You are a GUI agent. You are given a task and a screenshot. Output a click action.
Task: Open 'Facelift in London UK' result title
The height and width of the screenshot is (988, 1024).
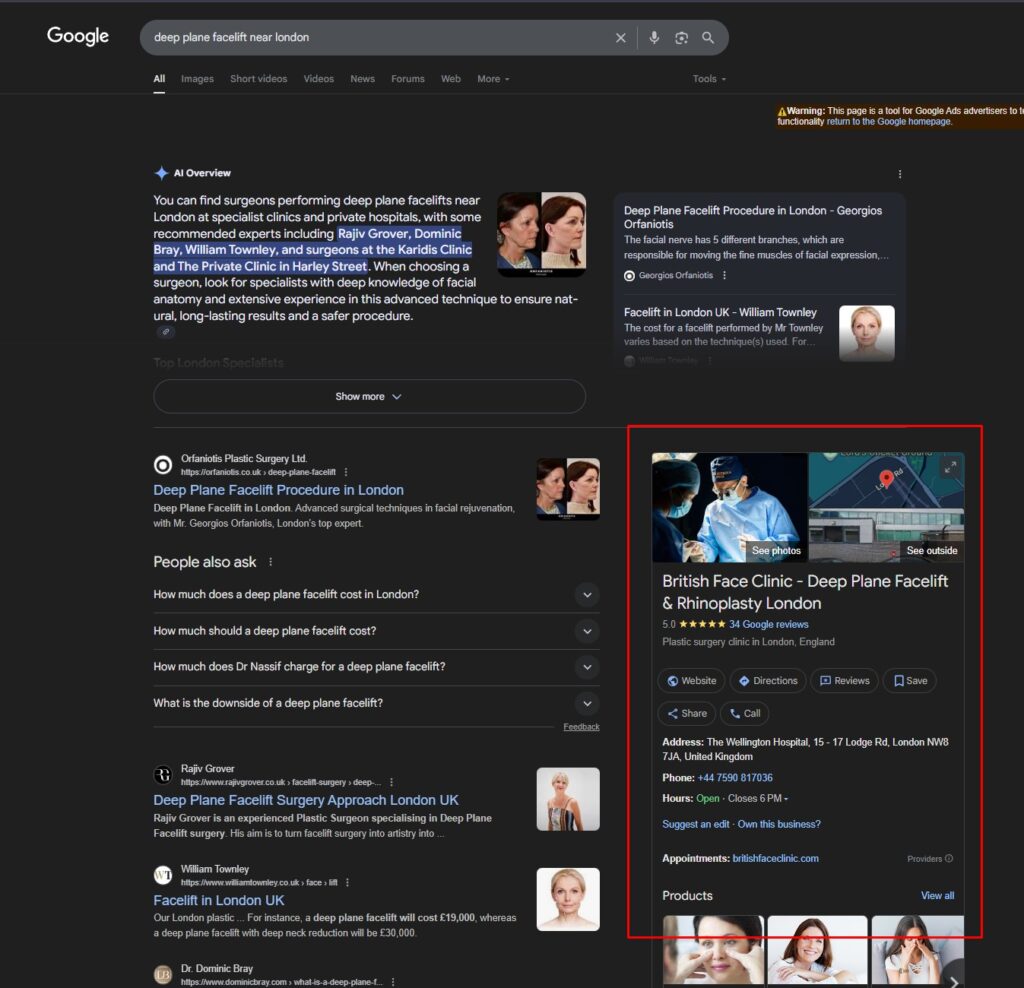[x=219, y=900]
